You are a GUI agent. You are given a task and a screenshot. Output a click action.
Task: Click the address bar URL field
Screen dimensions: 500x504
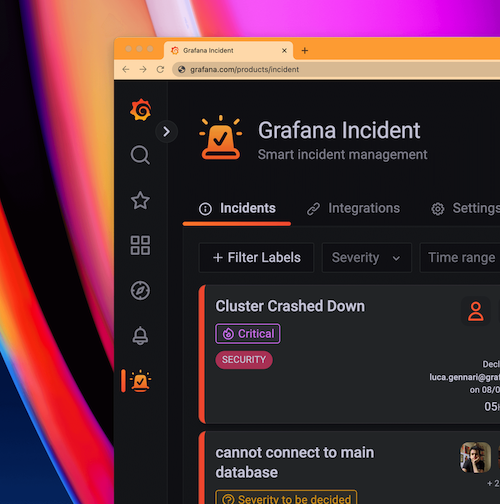(336, 69)
